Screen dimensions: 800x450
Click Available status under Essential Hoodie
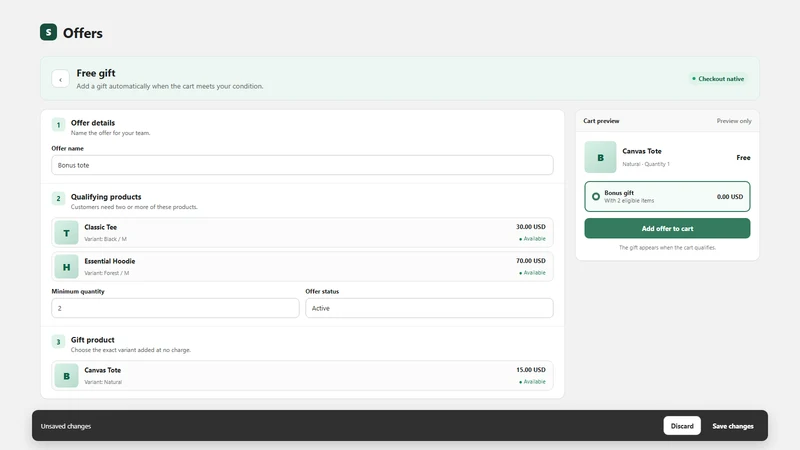532,273
